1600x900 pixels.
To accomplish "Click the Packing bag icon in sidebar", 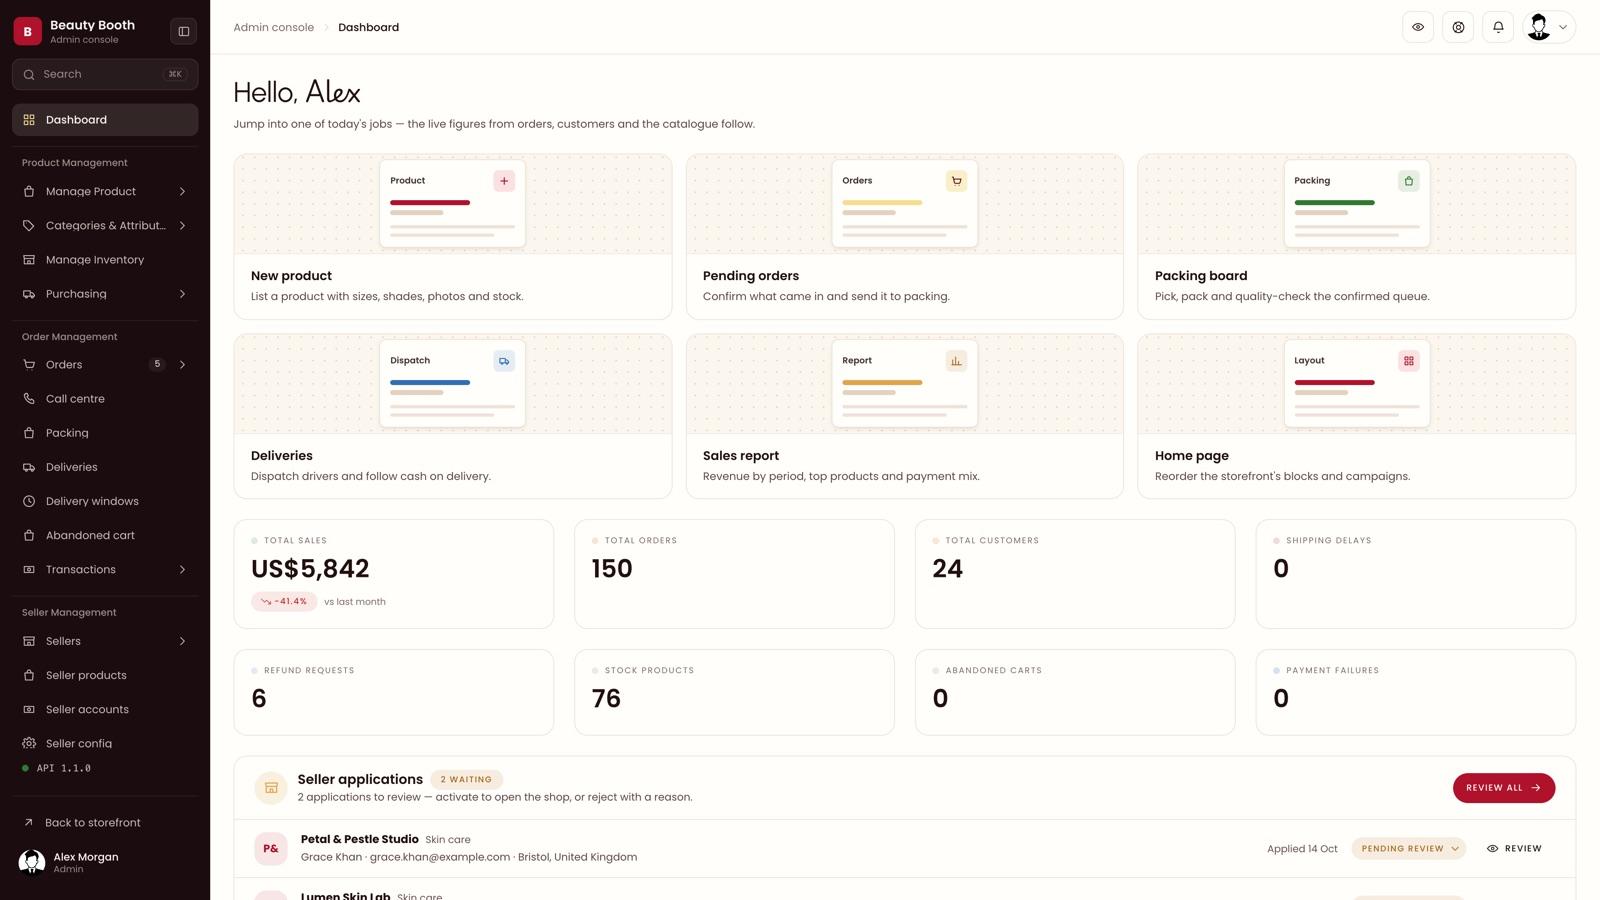I will click(x=29, y=433).
